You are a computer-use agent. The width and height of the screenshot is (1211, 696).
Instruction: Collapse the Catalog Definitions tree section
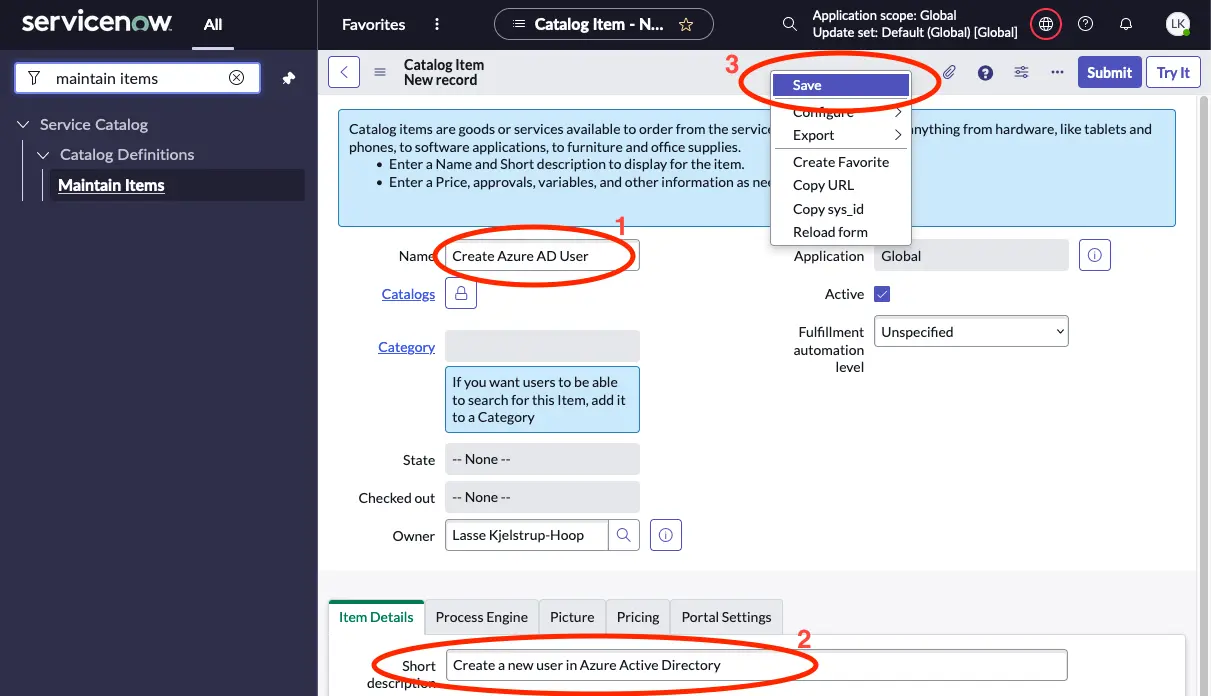click(43, 154)
